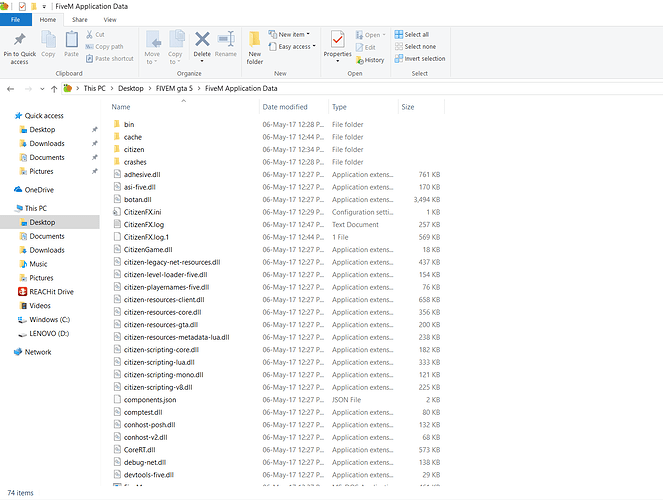Select the CitizenFX.ini file

pyautogui.click(x=142, y=212)
